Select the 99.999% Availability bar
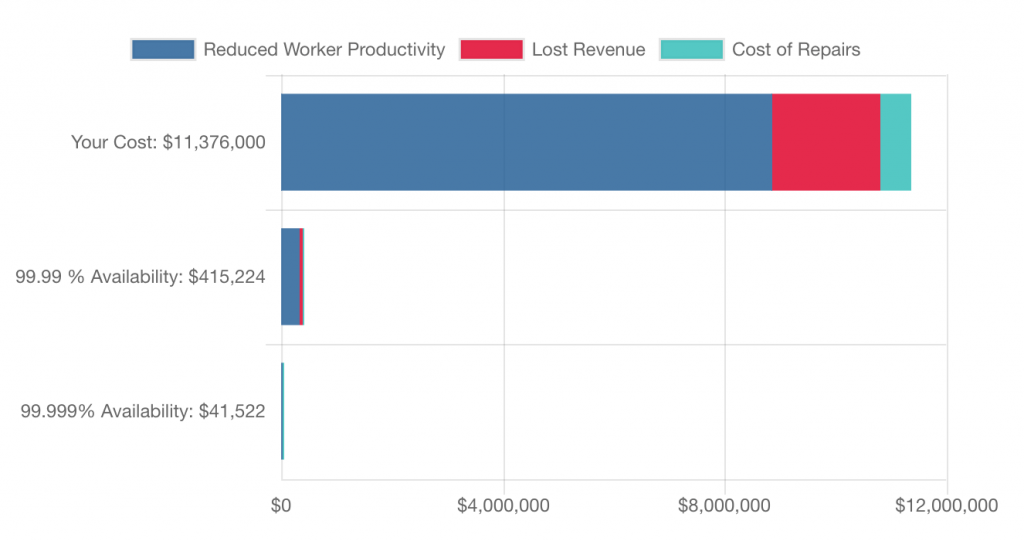Image resolution: width=1024 pixels, height=541 pixels. click(x=283, y=411)
